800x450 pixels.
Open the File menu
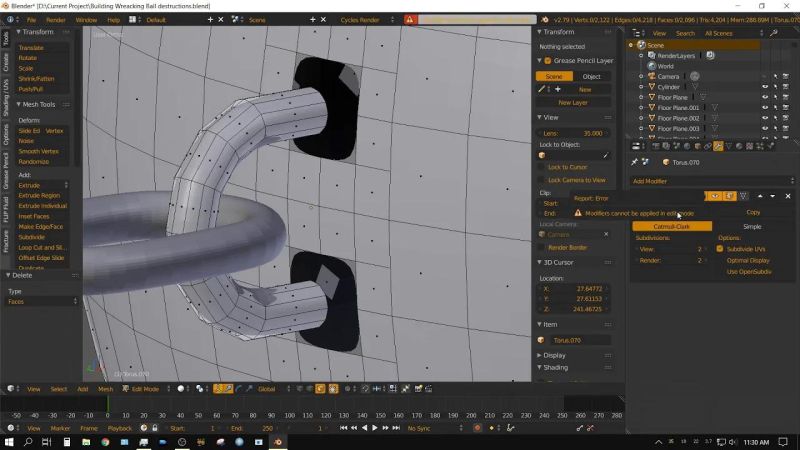tap(31, 20)
